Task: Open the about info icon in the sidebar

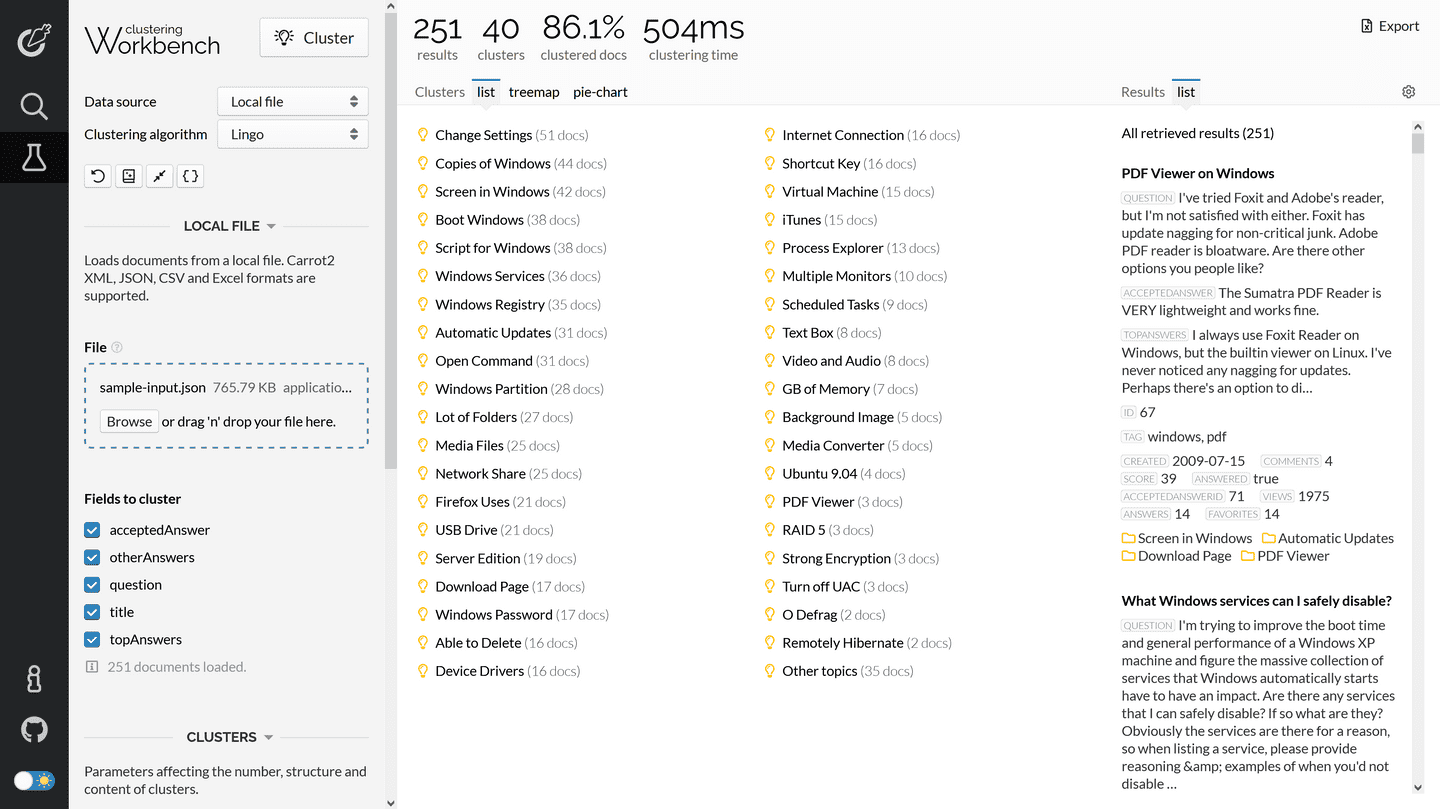Action: [x=34, y=678]
